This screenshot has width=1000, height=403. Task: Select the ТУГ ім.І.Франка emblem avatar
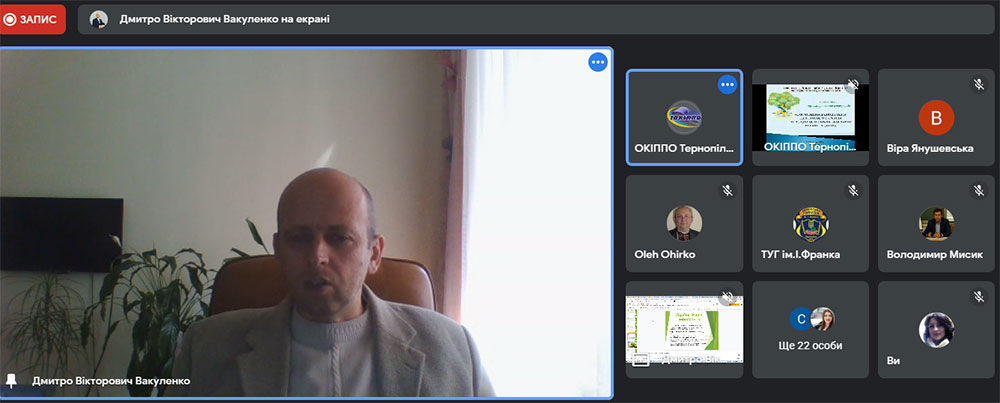[x=810, y=223]
